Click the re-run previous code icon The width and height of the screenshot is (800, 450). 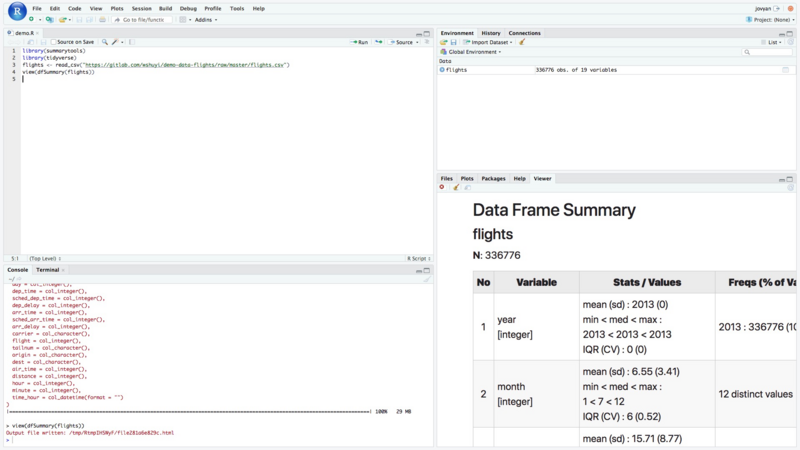coord(378,42)
